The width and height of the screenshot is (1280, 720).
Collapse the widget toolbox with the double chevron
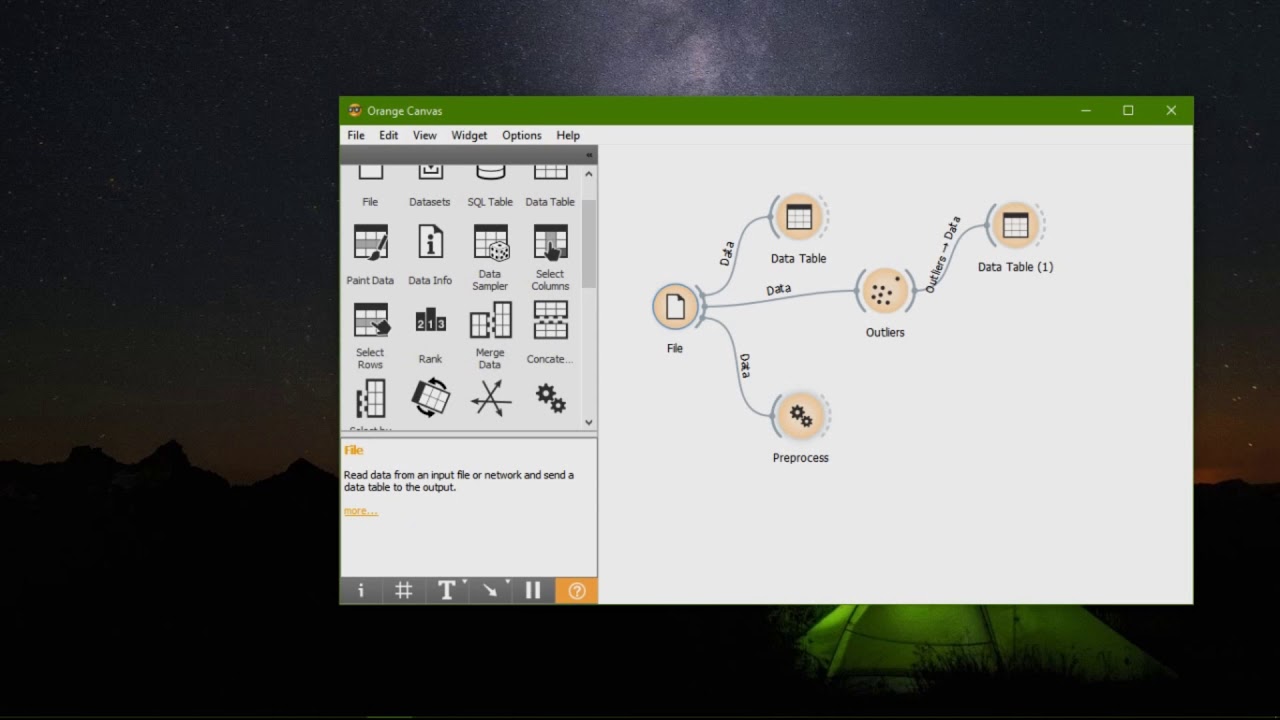589,155
